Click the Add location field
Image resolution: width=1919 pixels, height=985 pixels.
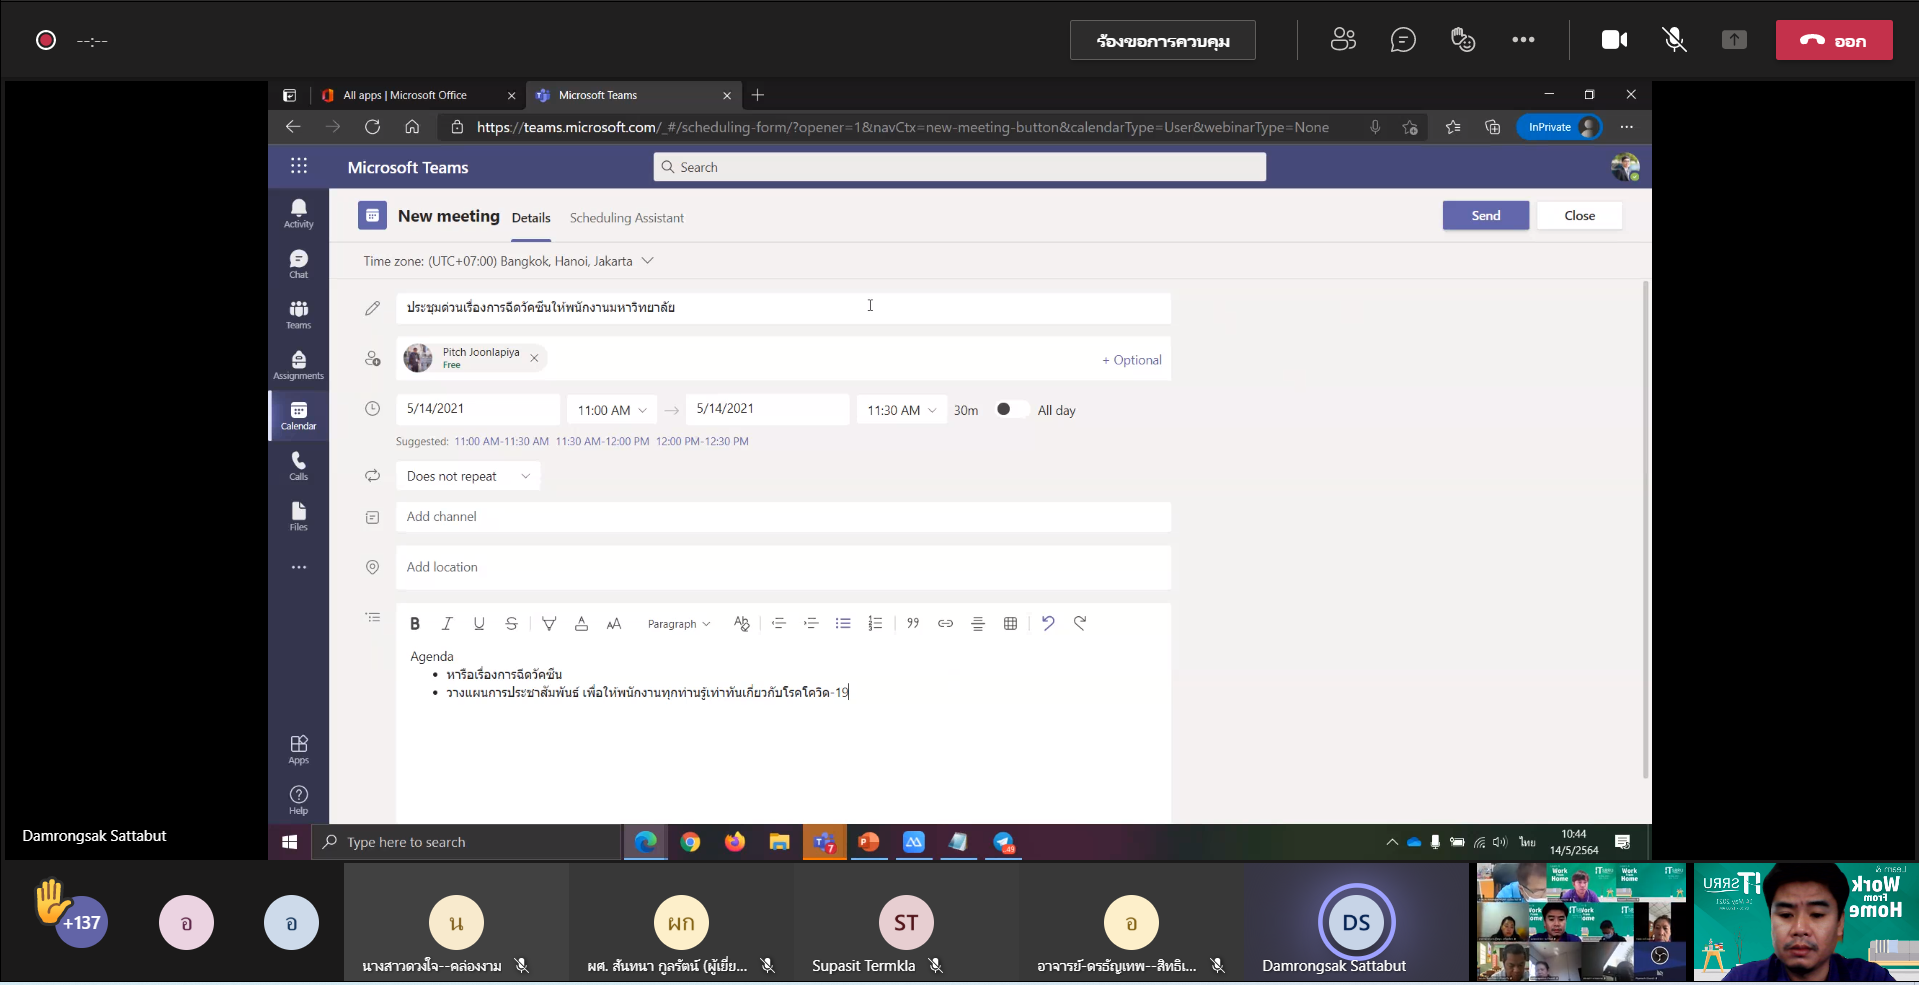[782, 567]
